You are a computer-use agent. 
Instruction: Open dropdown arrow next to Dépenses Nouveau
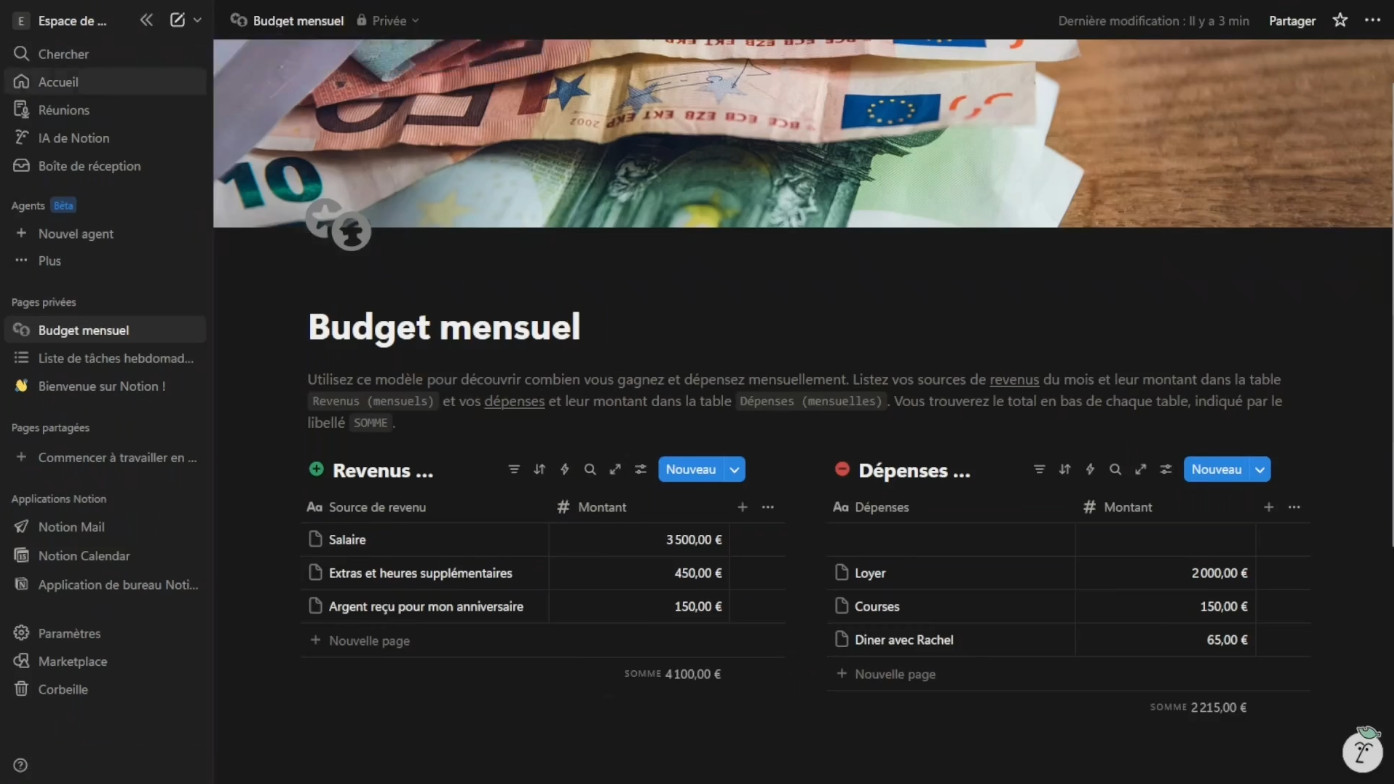pyautogui.click(x=1260, y=469)
